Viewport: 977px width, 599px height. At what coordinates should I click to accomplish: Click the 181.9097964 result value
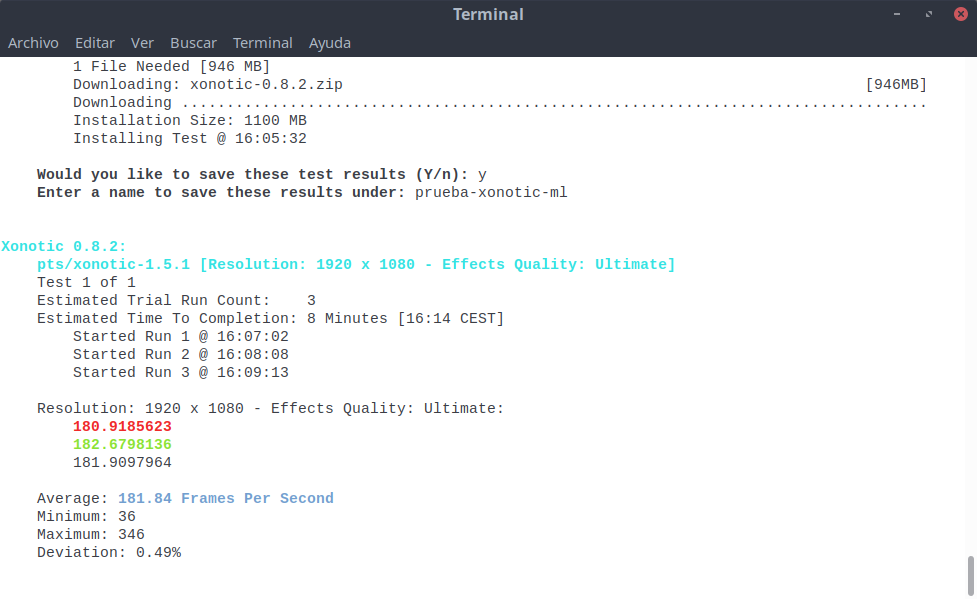pos(122,462)
